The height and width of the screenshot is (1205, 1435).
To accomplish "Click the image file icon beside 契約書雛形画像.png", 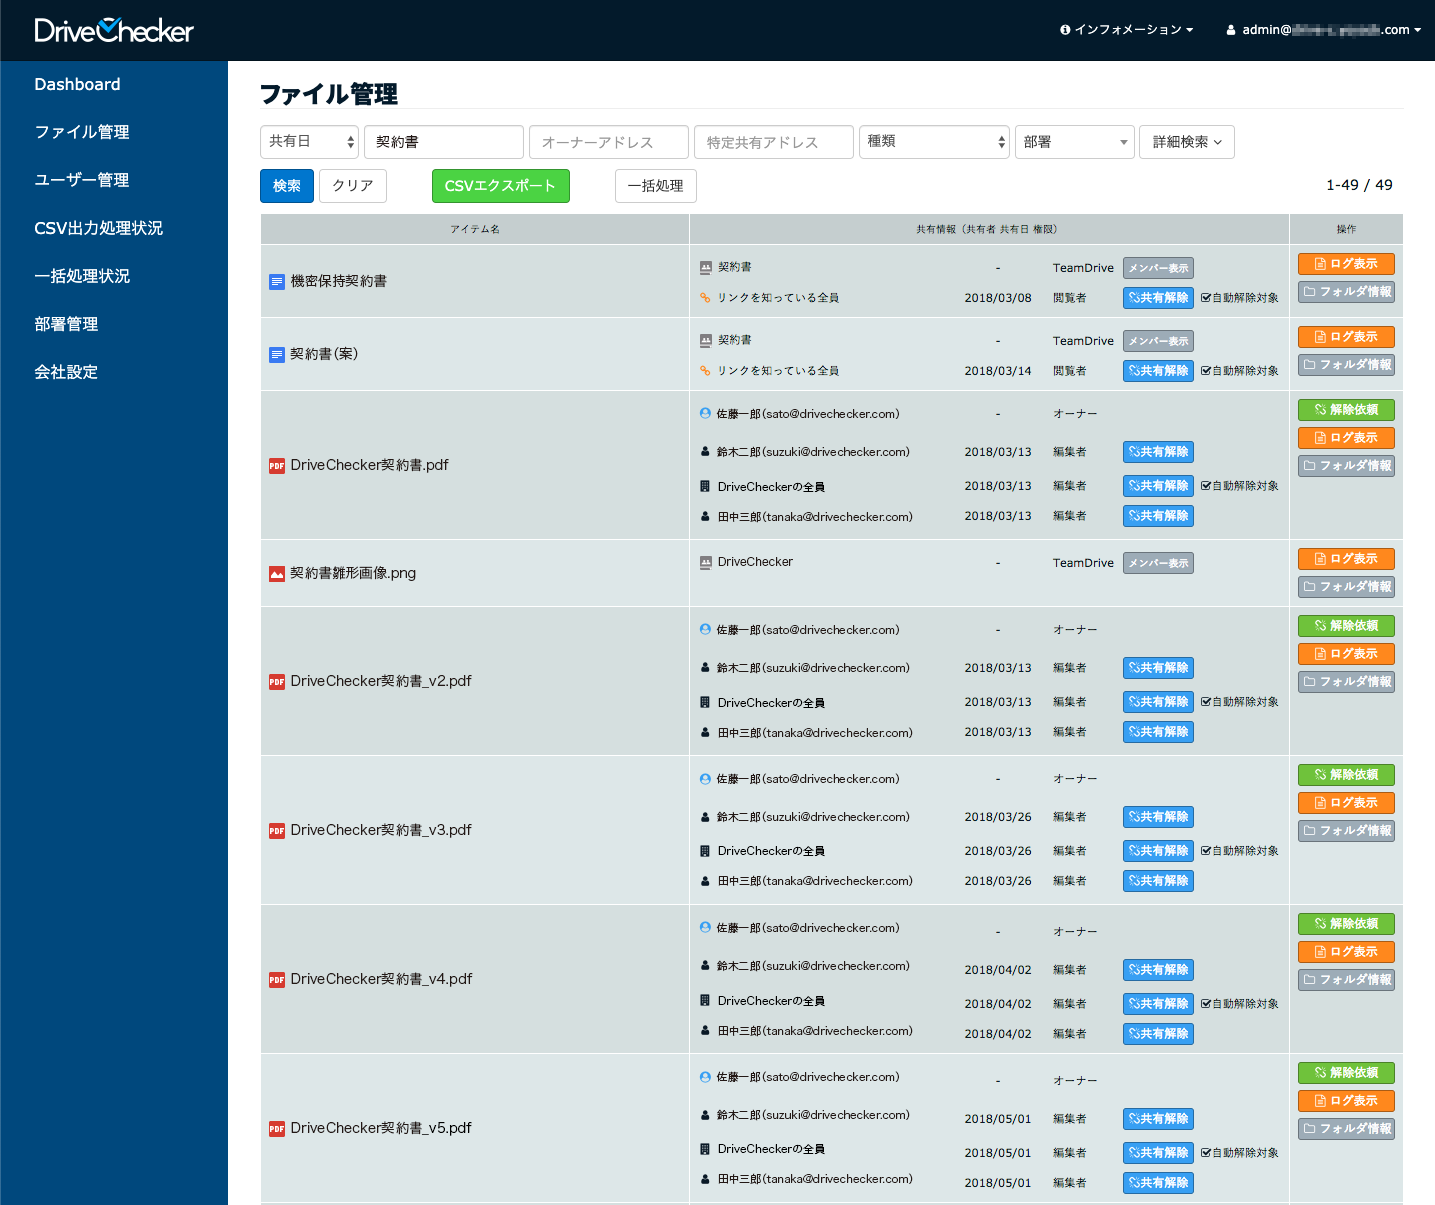I will click(x=277, y=574).
